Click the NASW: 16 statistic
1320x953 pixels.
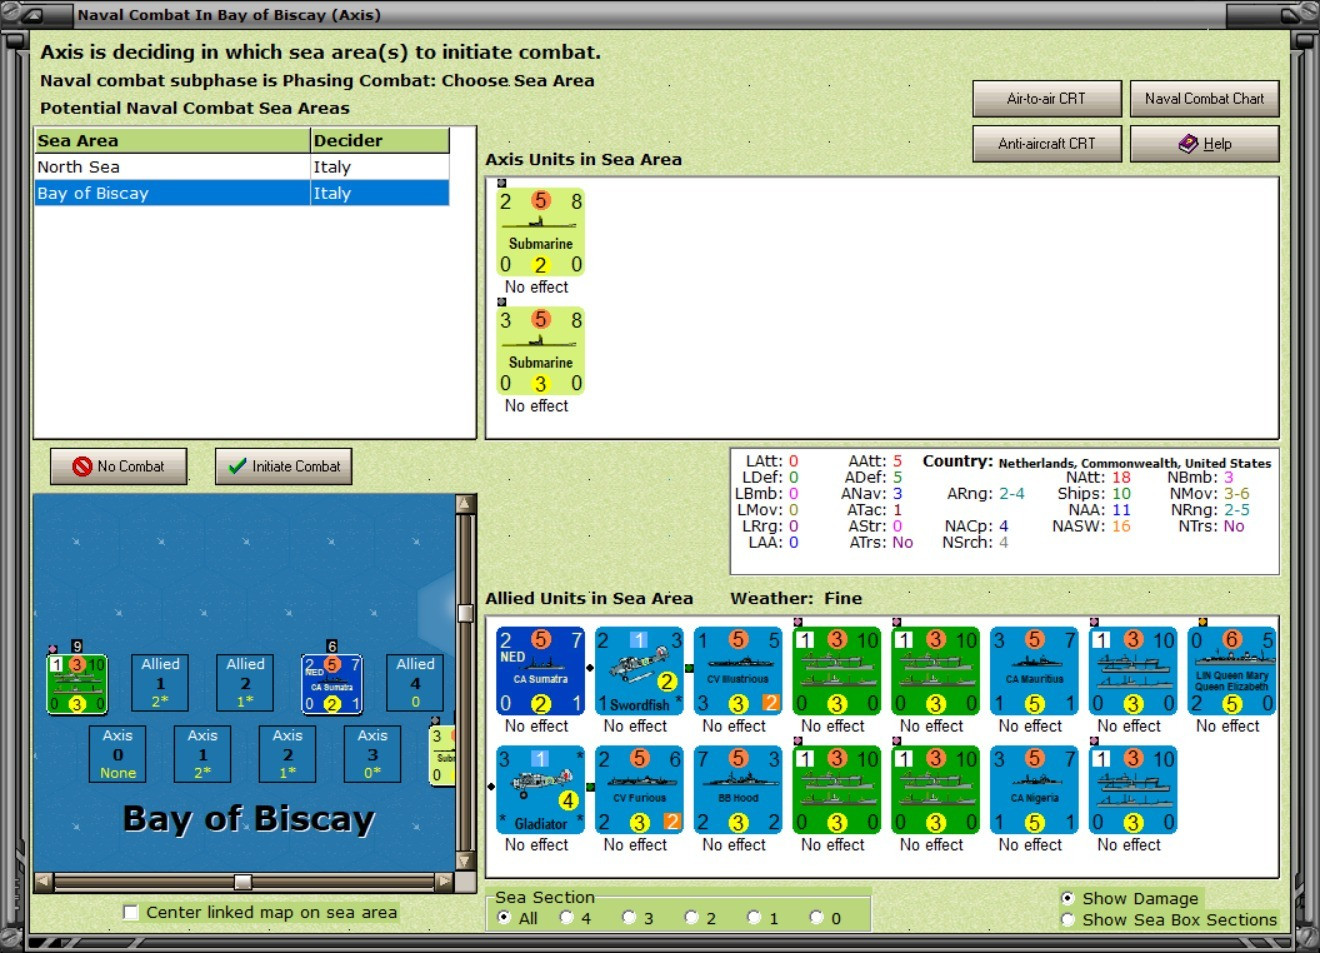click(x=1091, y=526)
